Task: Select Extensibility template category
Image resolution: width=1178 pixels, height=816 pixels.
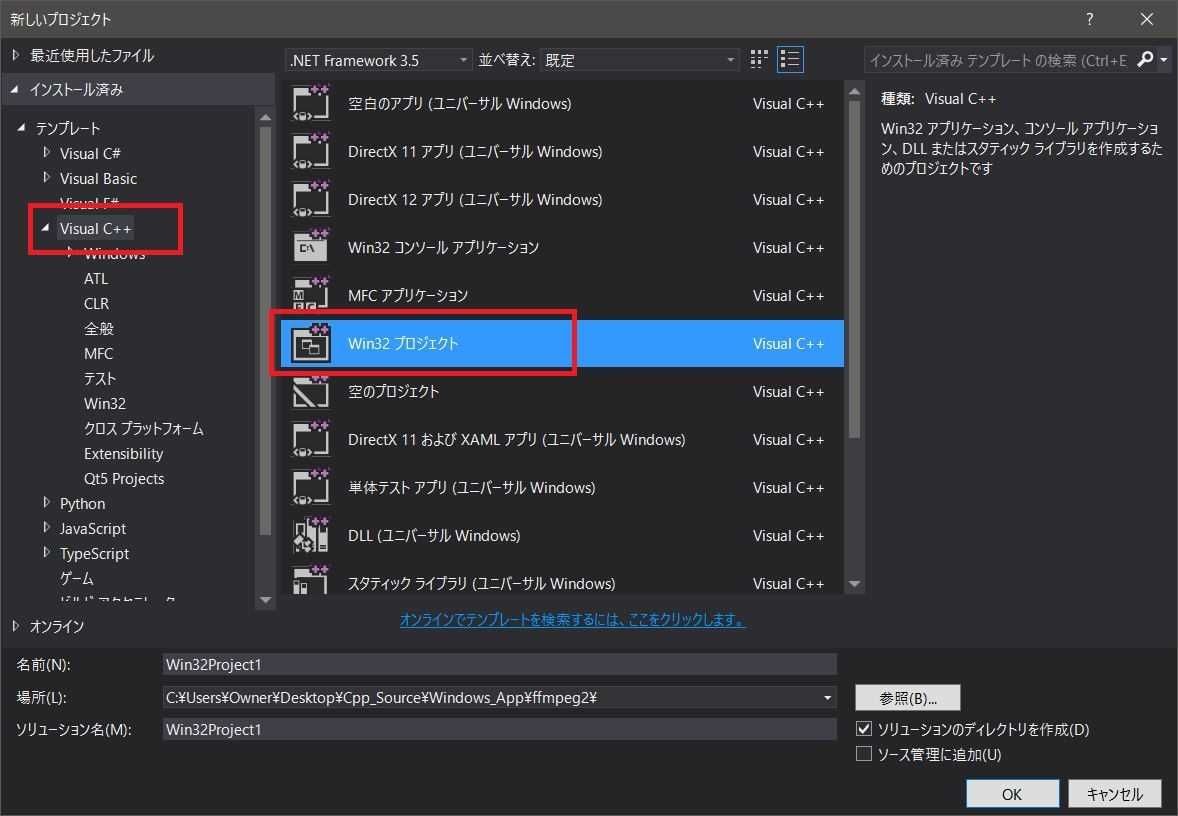Action: [x=123, y=453]
